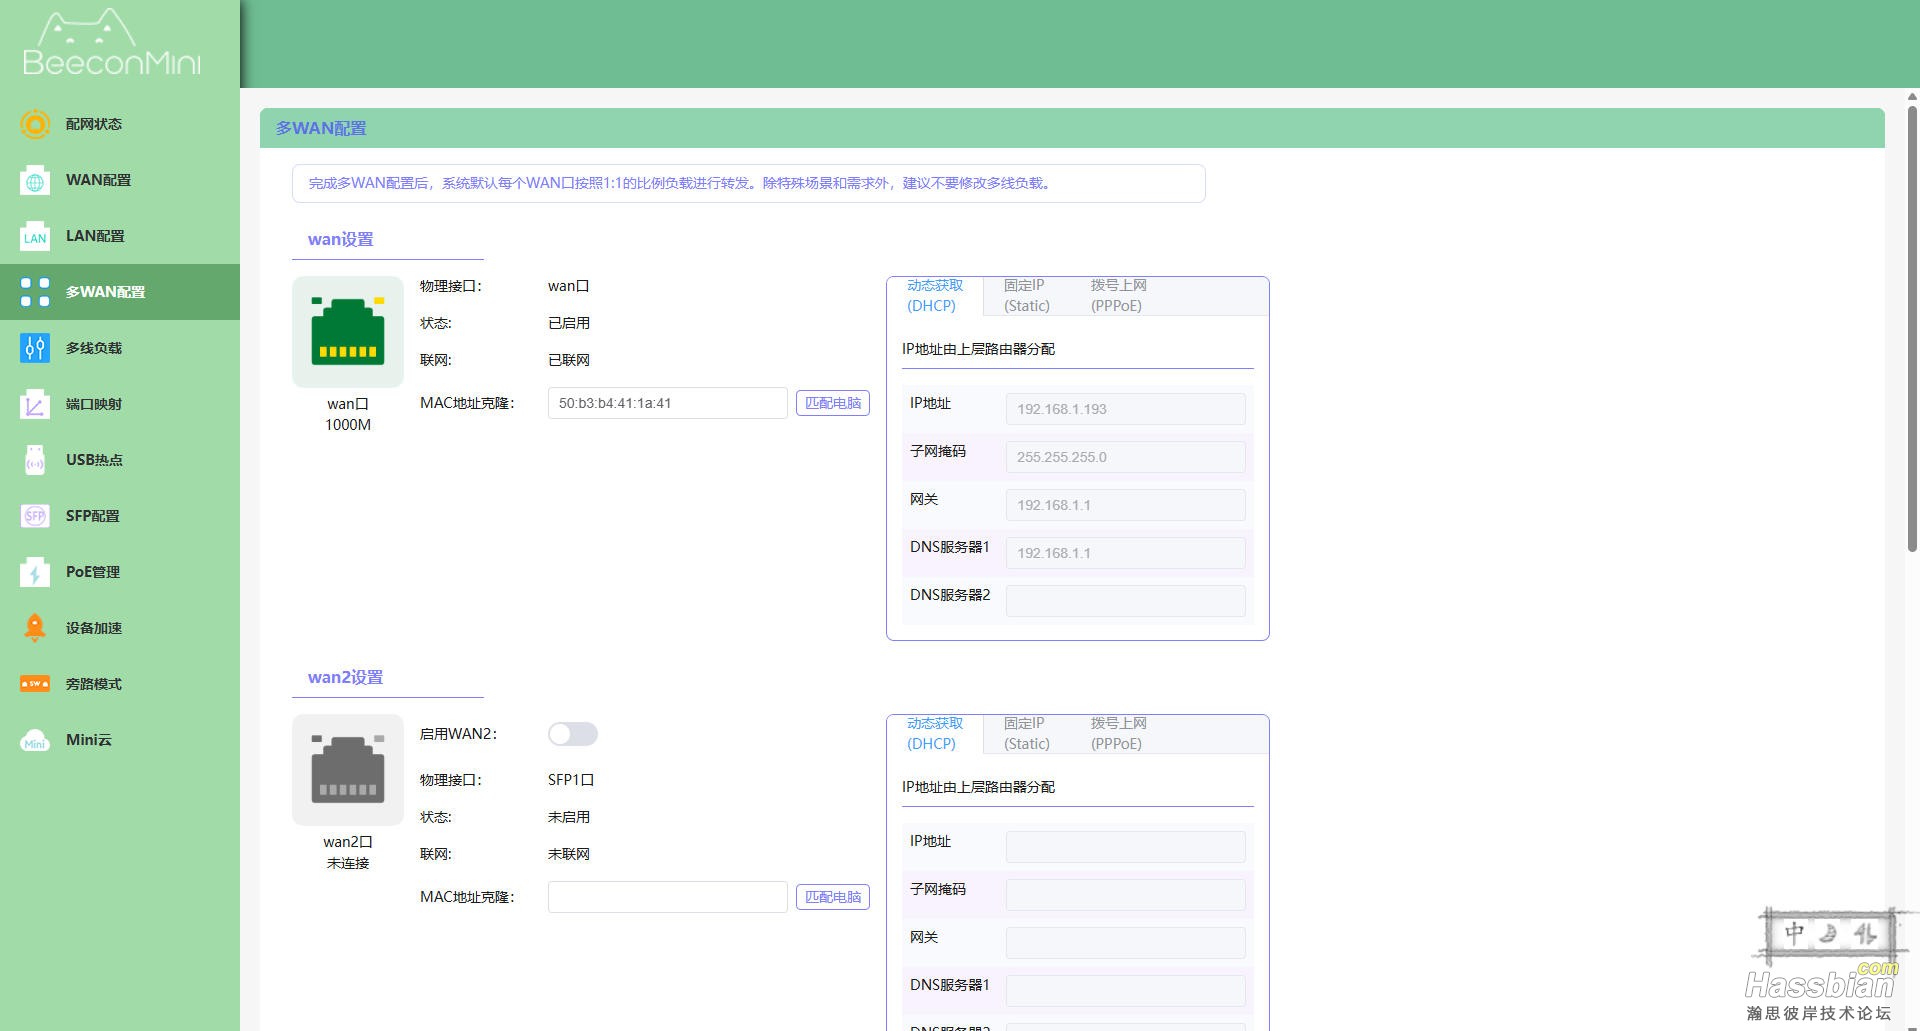Click the SFP1口 interface value
Image resolution: width=1920 pixels, height=1031 pixels.
571,780
